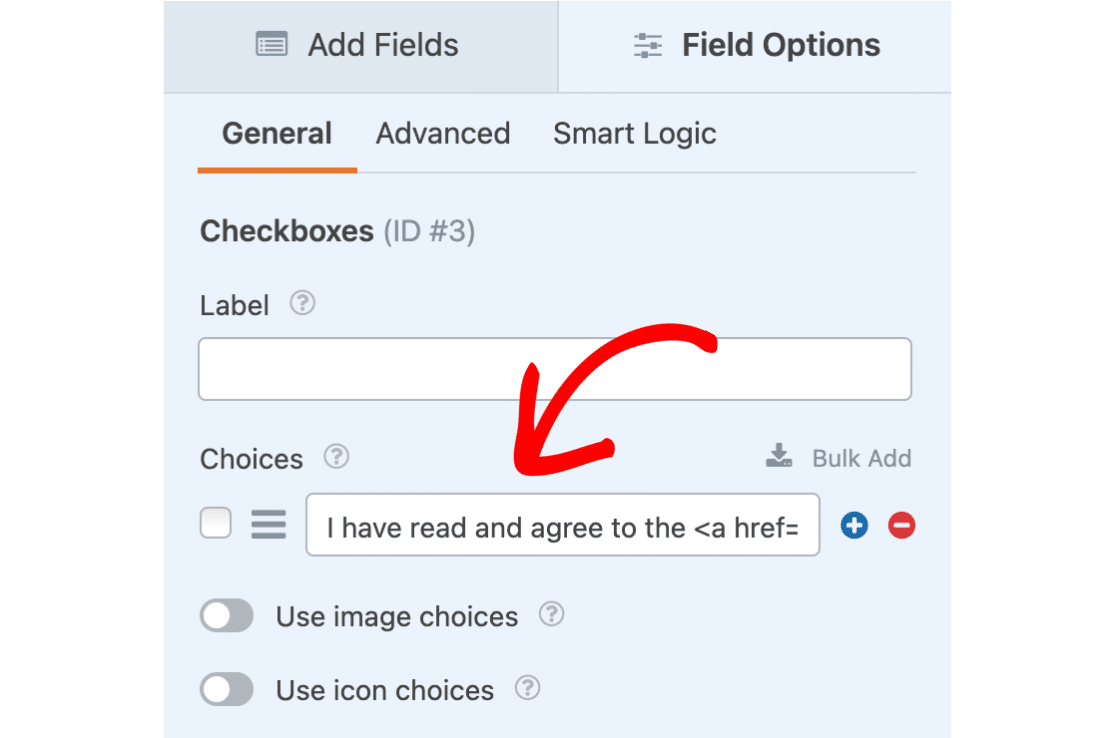Select the General sub-tab

click(277, 134)
